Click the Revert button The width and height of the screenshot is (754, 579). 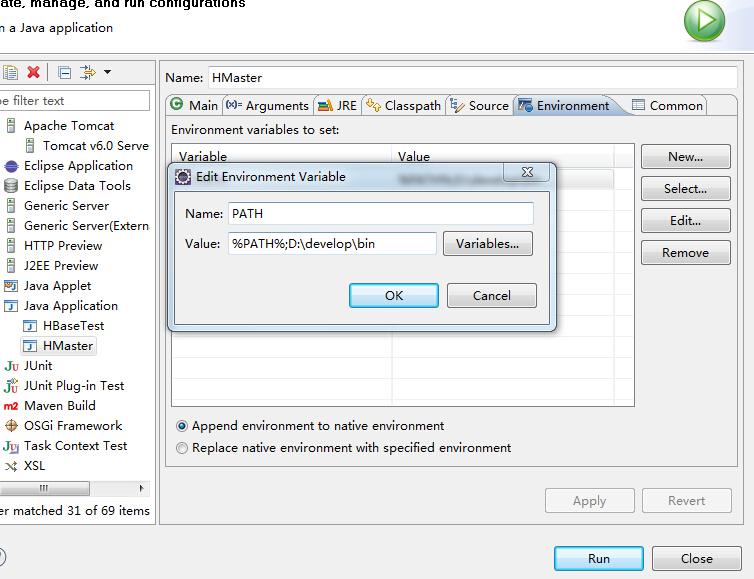[687, 501]
